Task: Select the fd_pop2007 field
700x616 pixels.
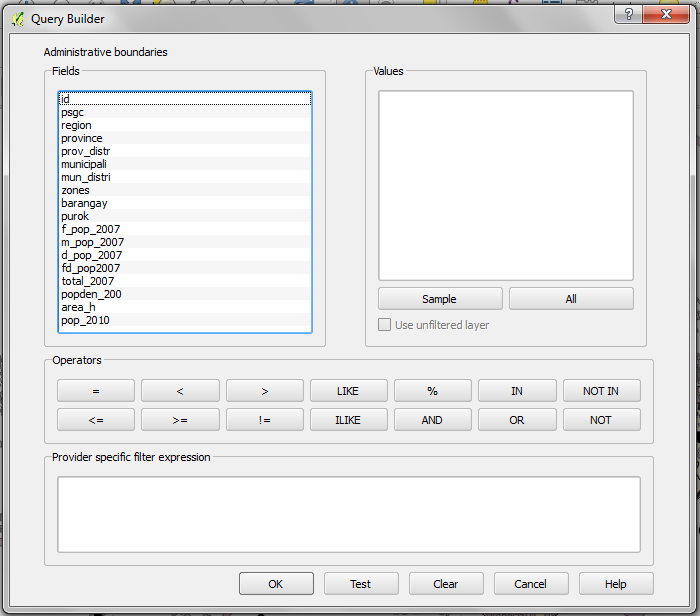Action: pos(185,267)
